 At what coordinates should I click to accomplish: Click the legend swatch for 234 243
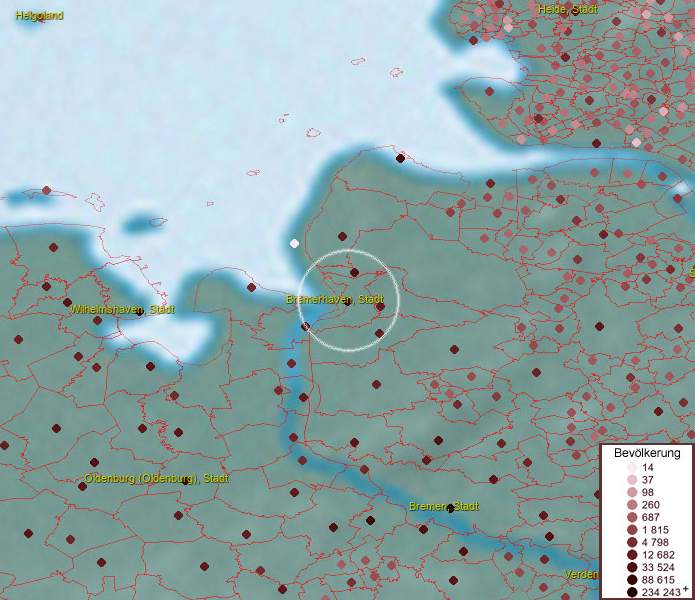tap(632, 592)
